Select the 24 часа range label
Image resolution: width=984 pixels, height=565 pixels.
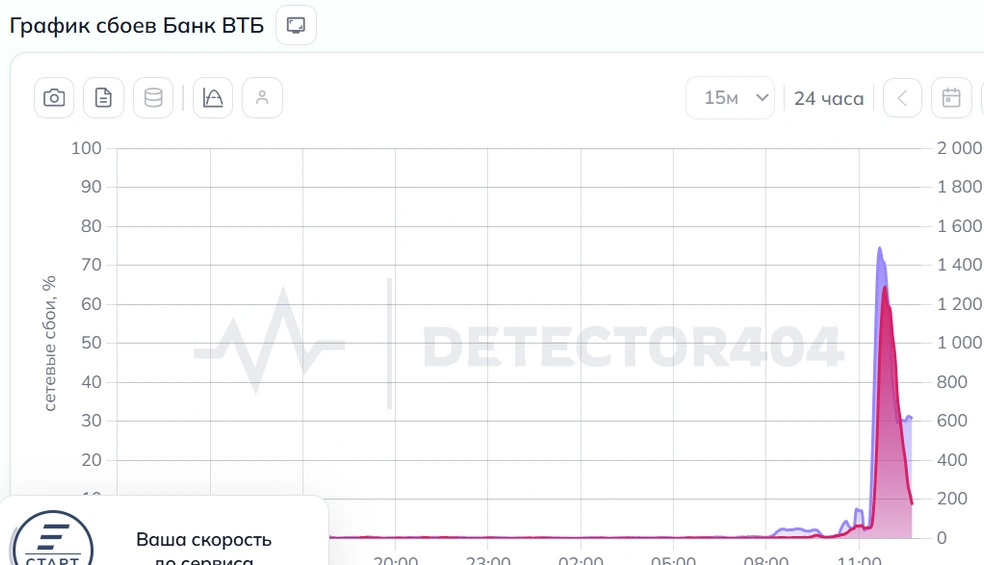click(828, 99)
